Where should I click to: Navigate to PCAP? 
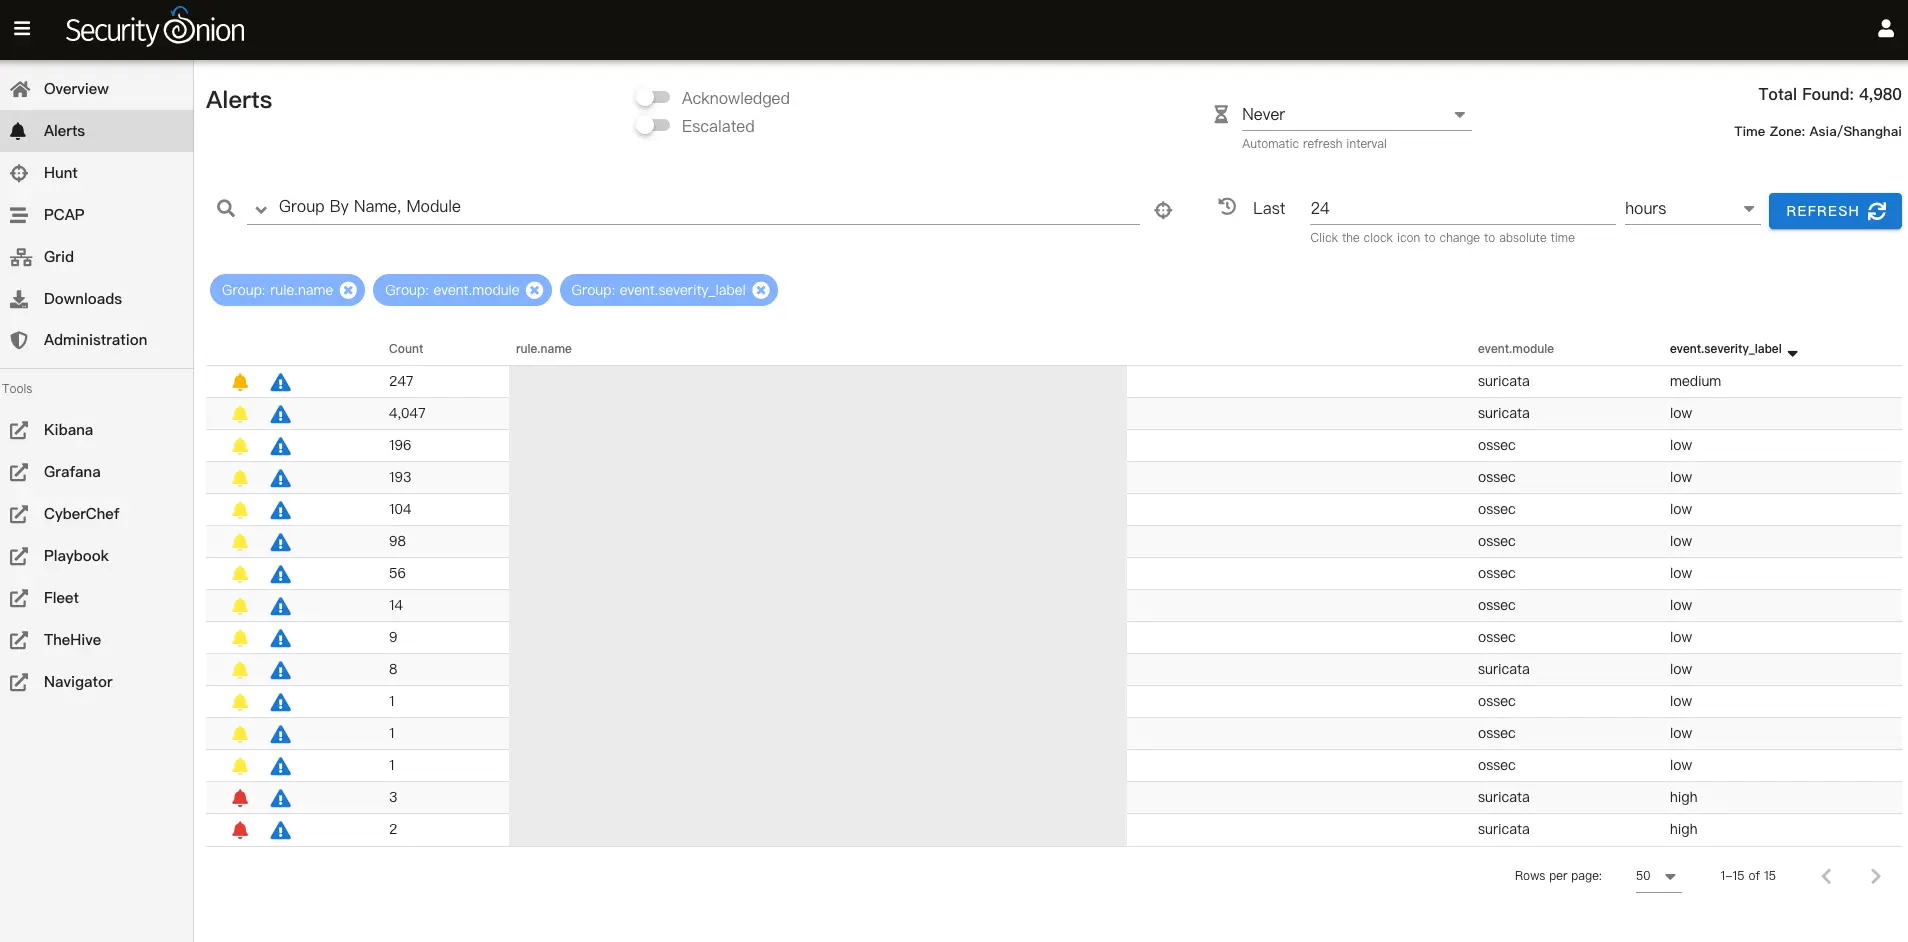[96, 215]
